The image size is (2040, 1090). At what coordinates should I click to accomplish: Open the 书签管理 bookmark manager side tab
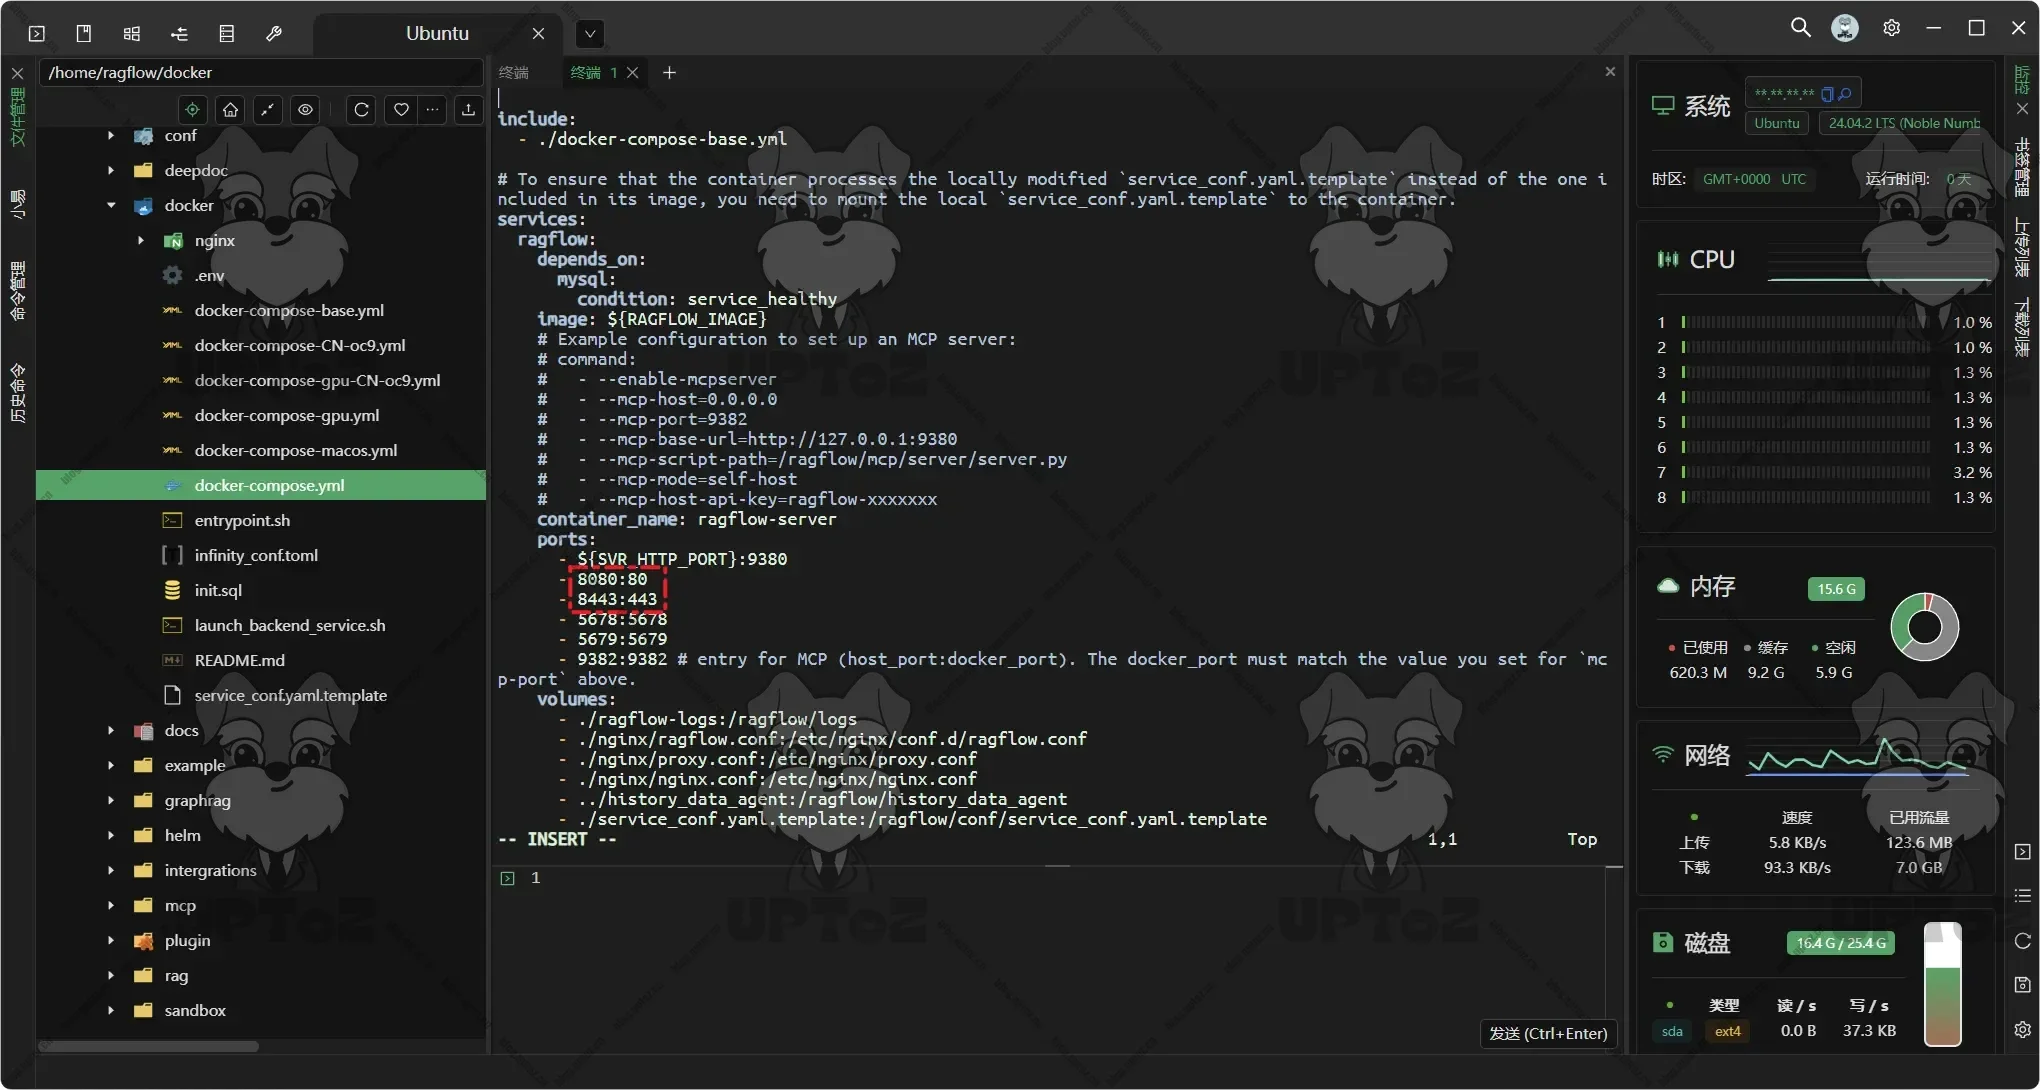point(2022,167)
